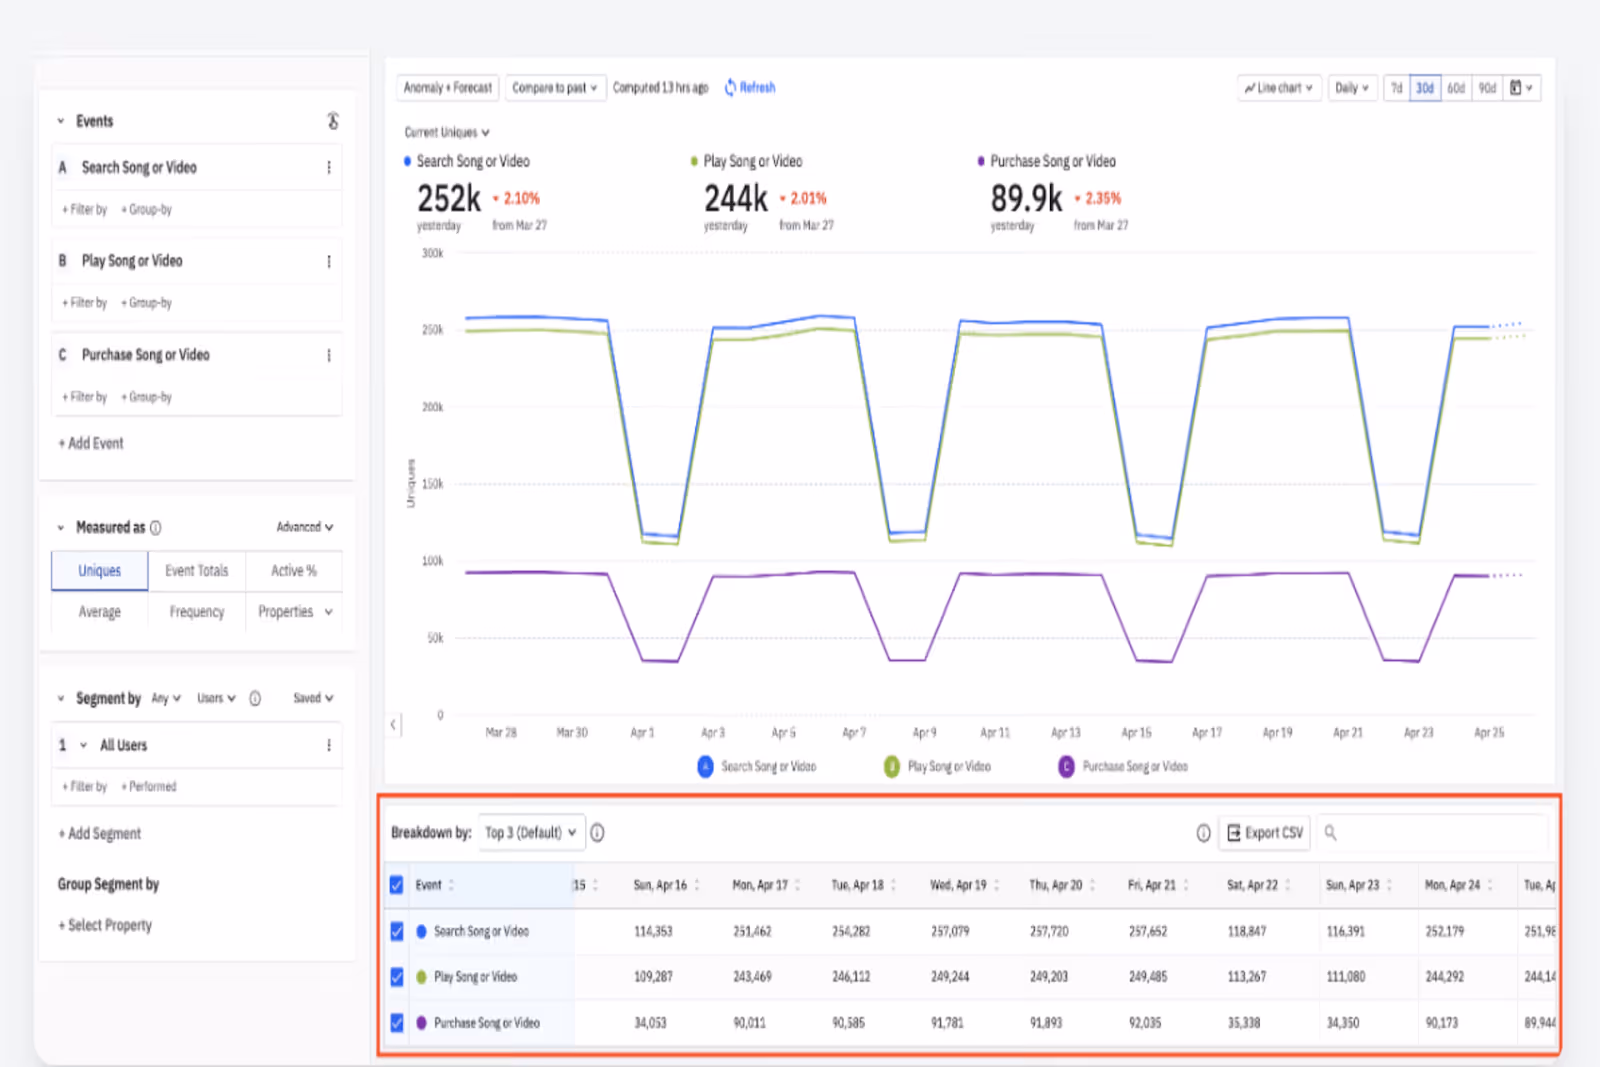Open options menu for Search Song or Video event
The width and height of the screenshot is (1600, 1067).
click(329, 168)
